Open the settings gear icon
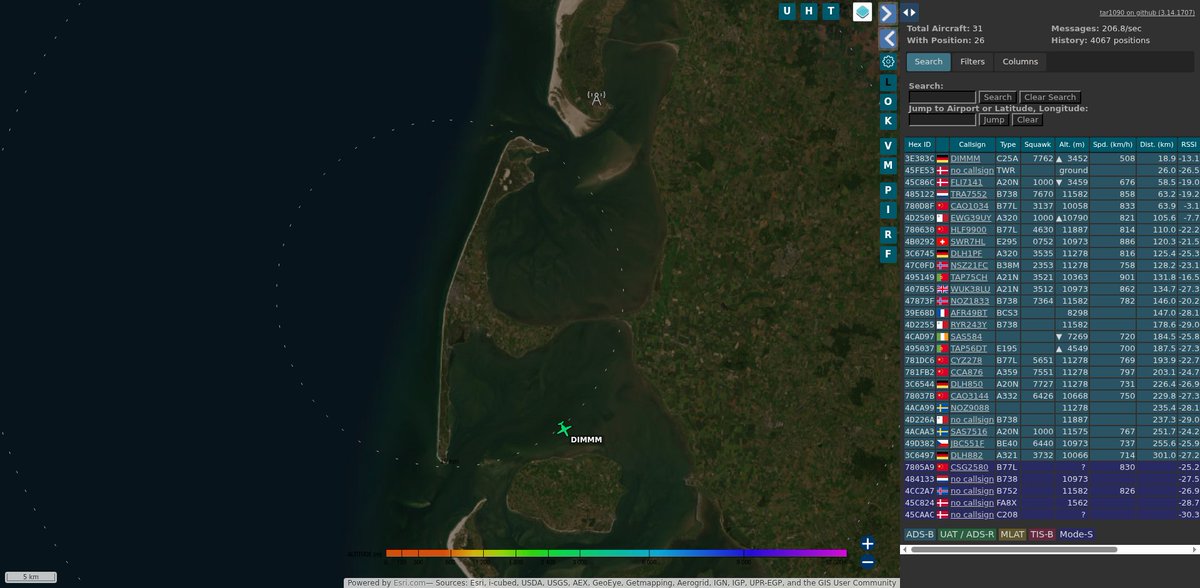The width and height of the screenshot is (1200, 588). [x=888, y=61]
